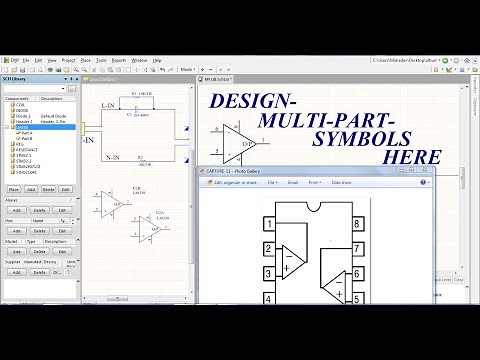Open the Window menu

coord(139,60)
